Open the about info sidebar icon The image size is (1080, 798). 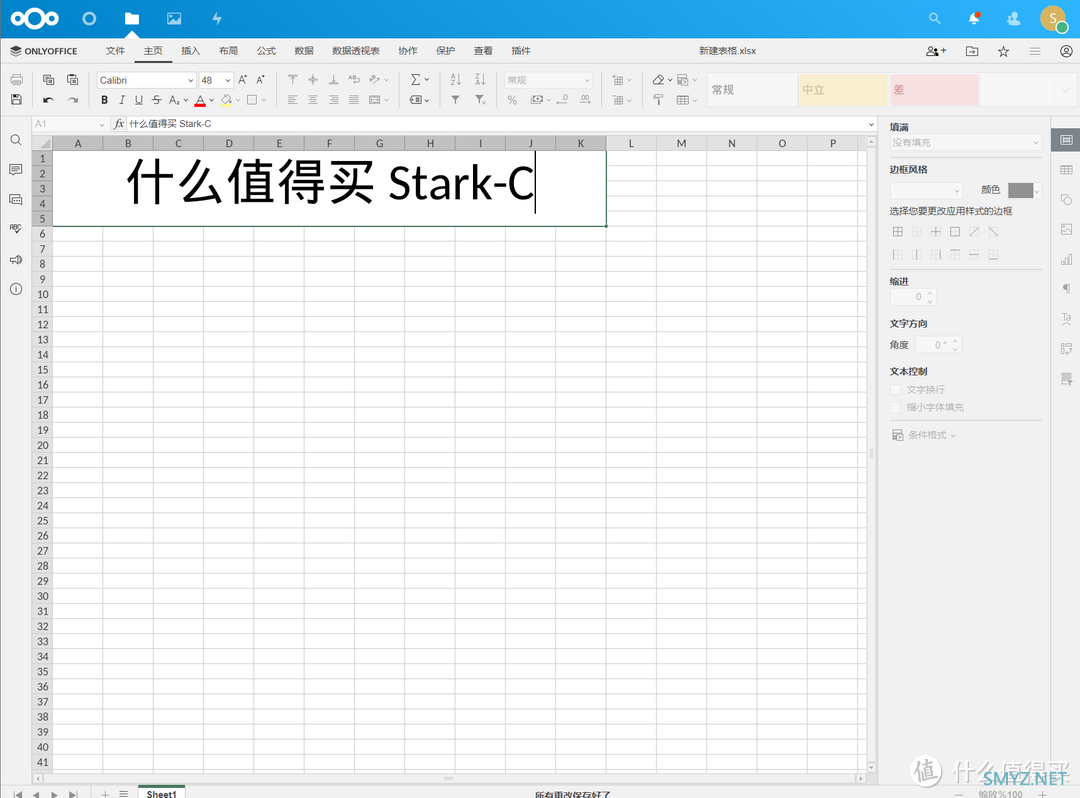coord(16,289)
